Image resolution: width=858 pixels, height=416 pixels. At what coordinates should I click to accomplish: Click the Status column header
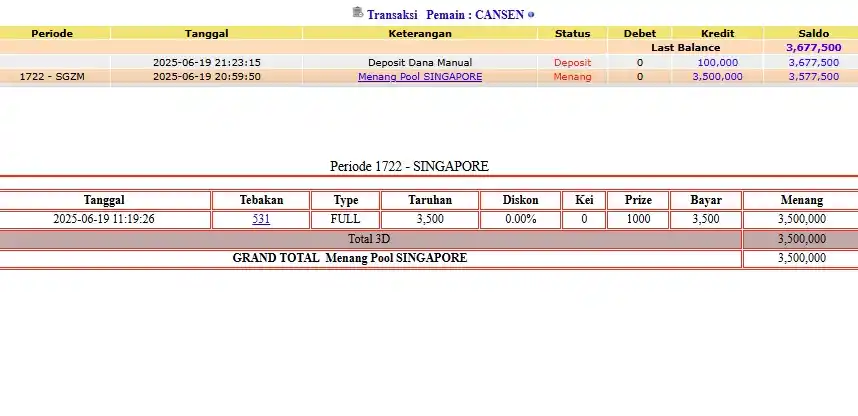[x=572, y=33]
